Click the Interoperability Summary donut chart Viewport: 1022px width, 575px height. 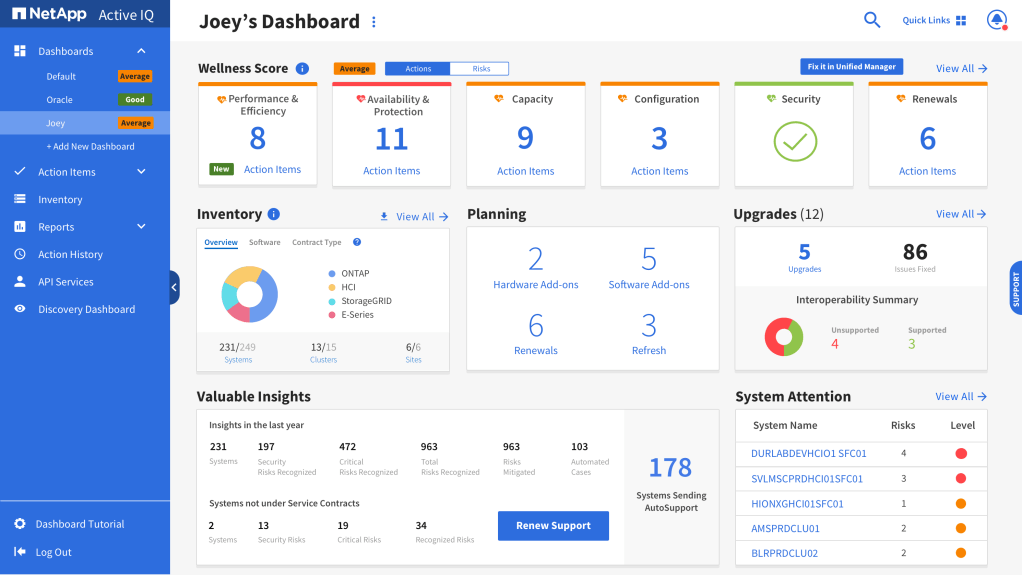tap(784, 337)
